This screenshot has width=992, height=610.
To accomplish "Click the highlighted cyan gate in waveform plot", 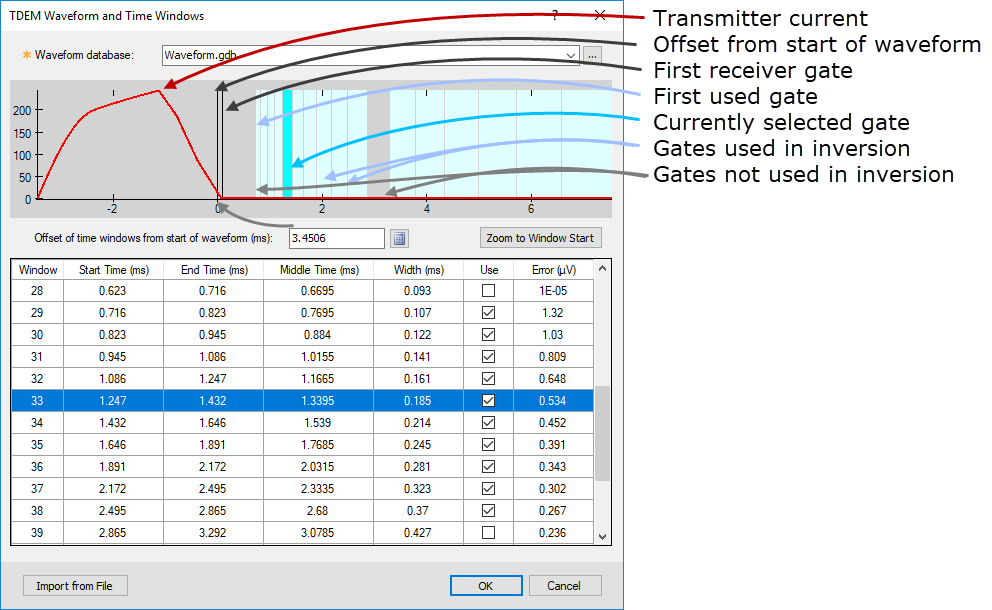I will tap(287, 144).
